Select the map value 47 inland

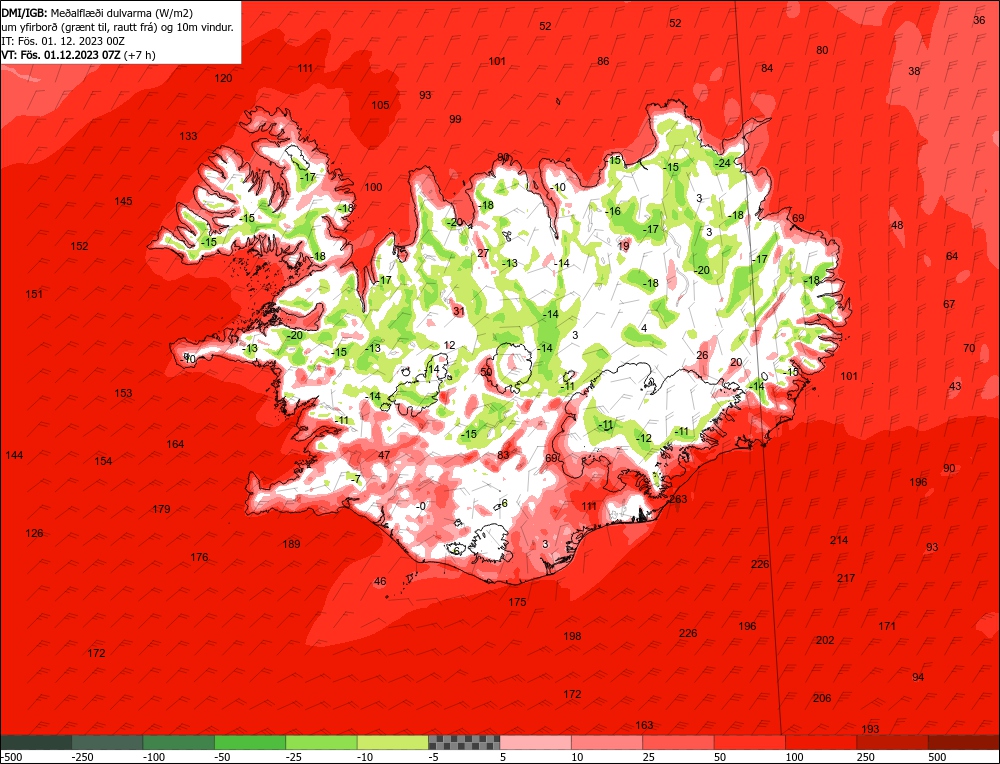[384, 455]
